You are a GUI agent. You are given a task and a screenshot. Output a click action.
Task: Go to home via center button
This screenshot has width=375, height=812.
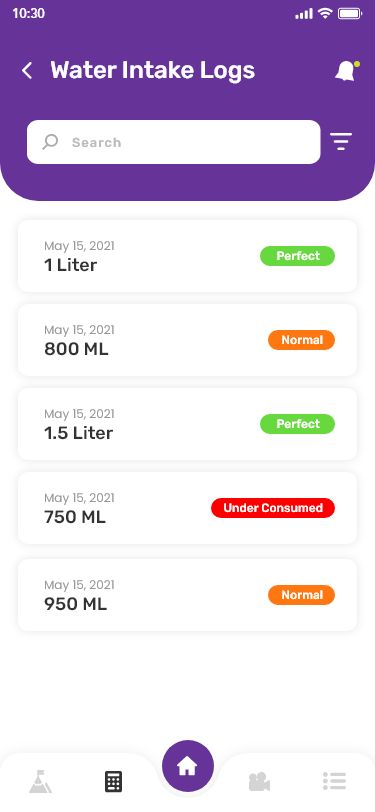(x=188, y=766)
